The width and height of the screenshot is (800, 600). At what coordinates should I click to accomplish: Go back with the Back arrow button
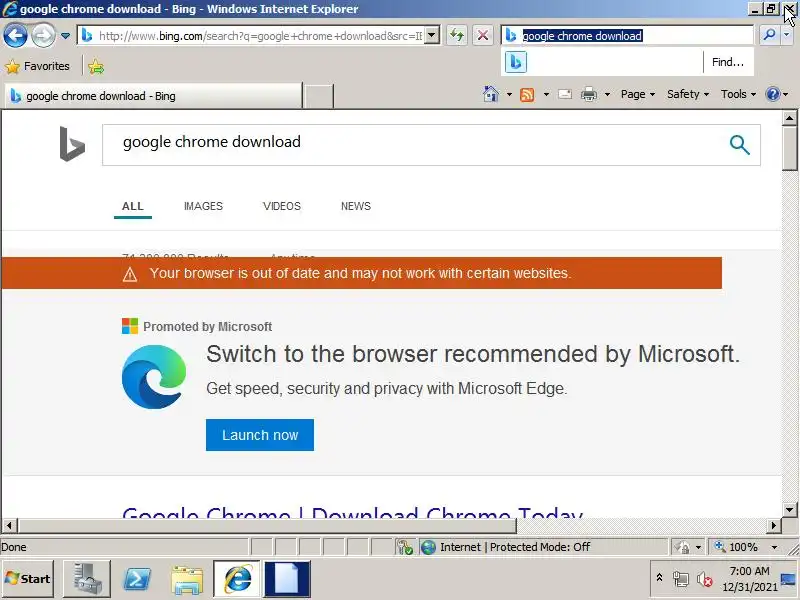coord(15,36)
